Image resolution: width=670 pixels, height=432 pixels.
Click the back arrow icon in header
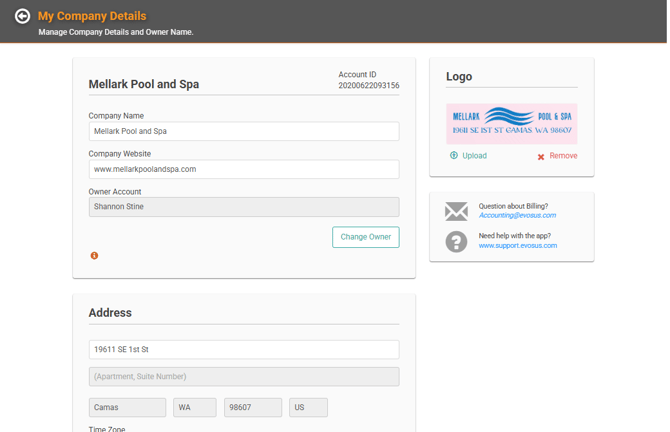pos(22,16)
